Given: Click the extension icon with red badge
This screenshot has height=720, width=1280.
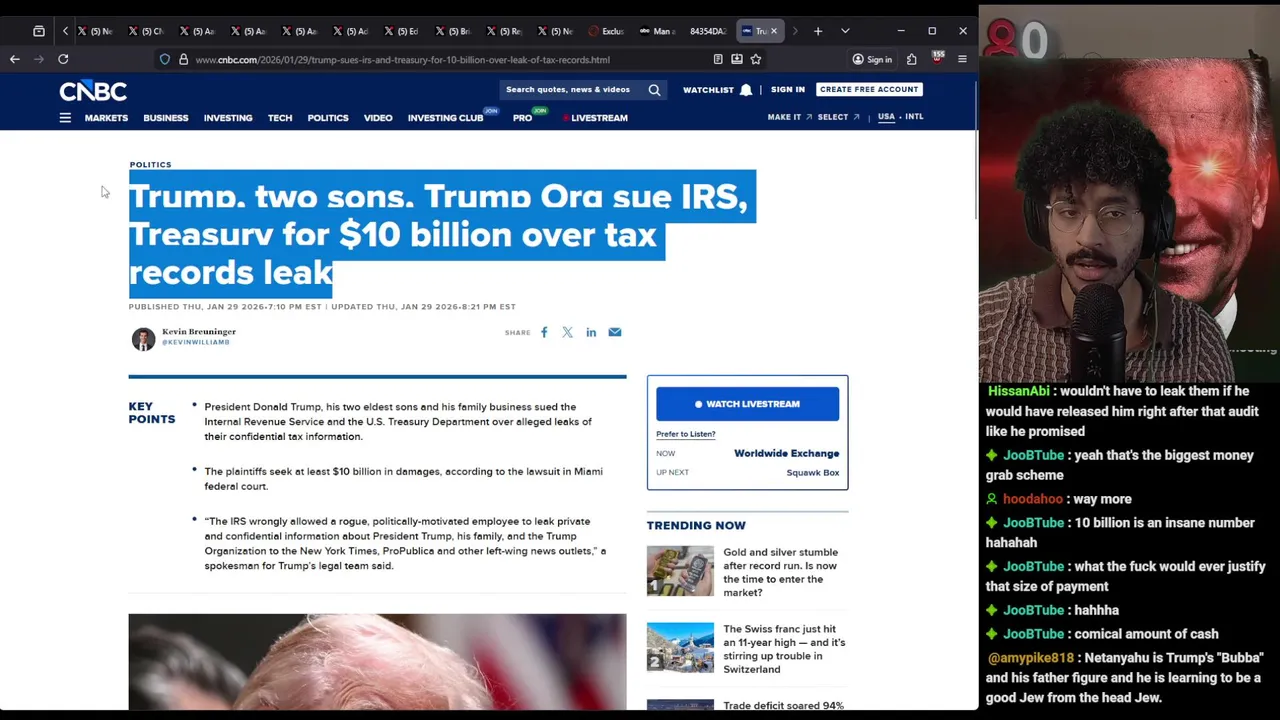Looking at the screenshot, I should point(937,58).
